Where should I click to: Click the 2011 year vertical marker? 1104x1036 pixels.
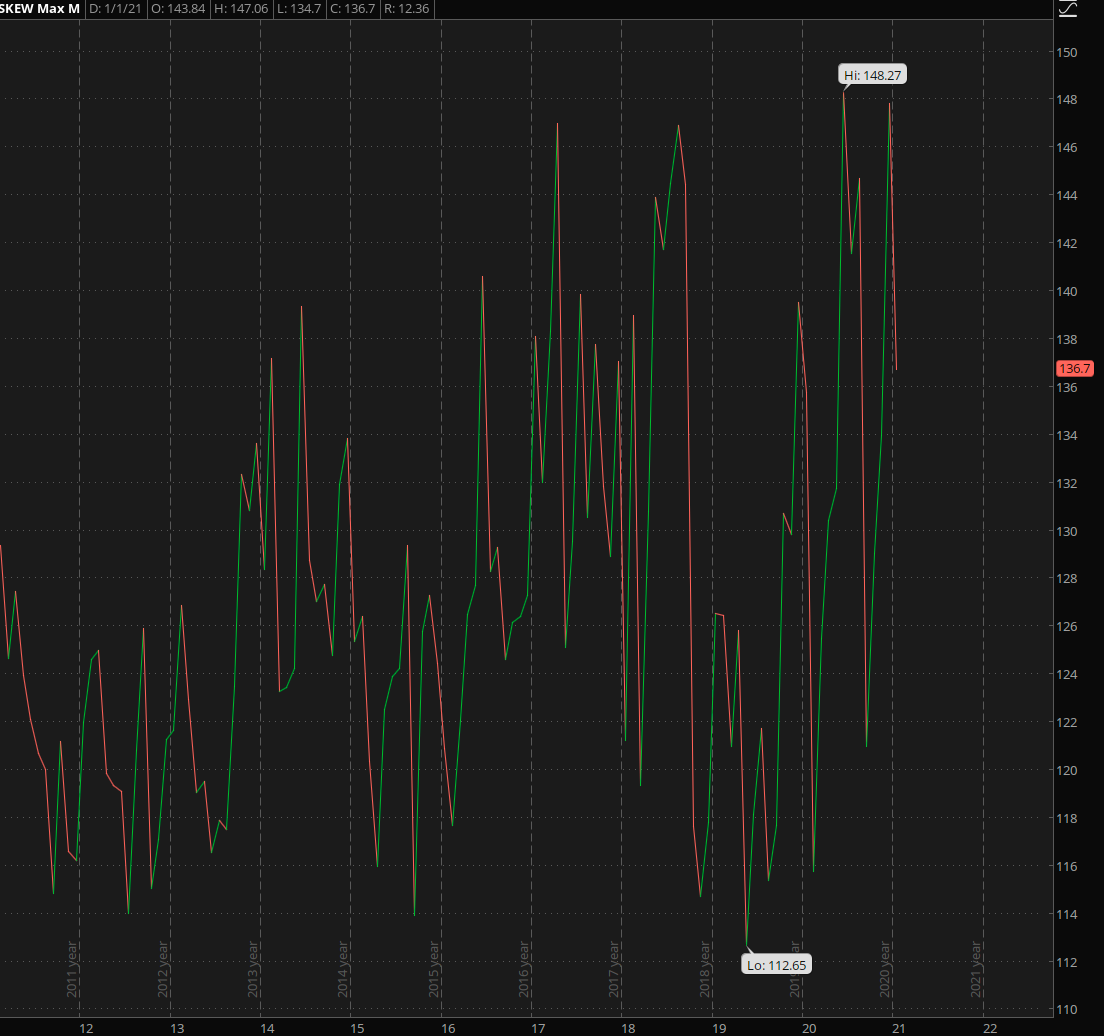[73, 970]
